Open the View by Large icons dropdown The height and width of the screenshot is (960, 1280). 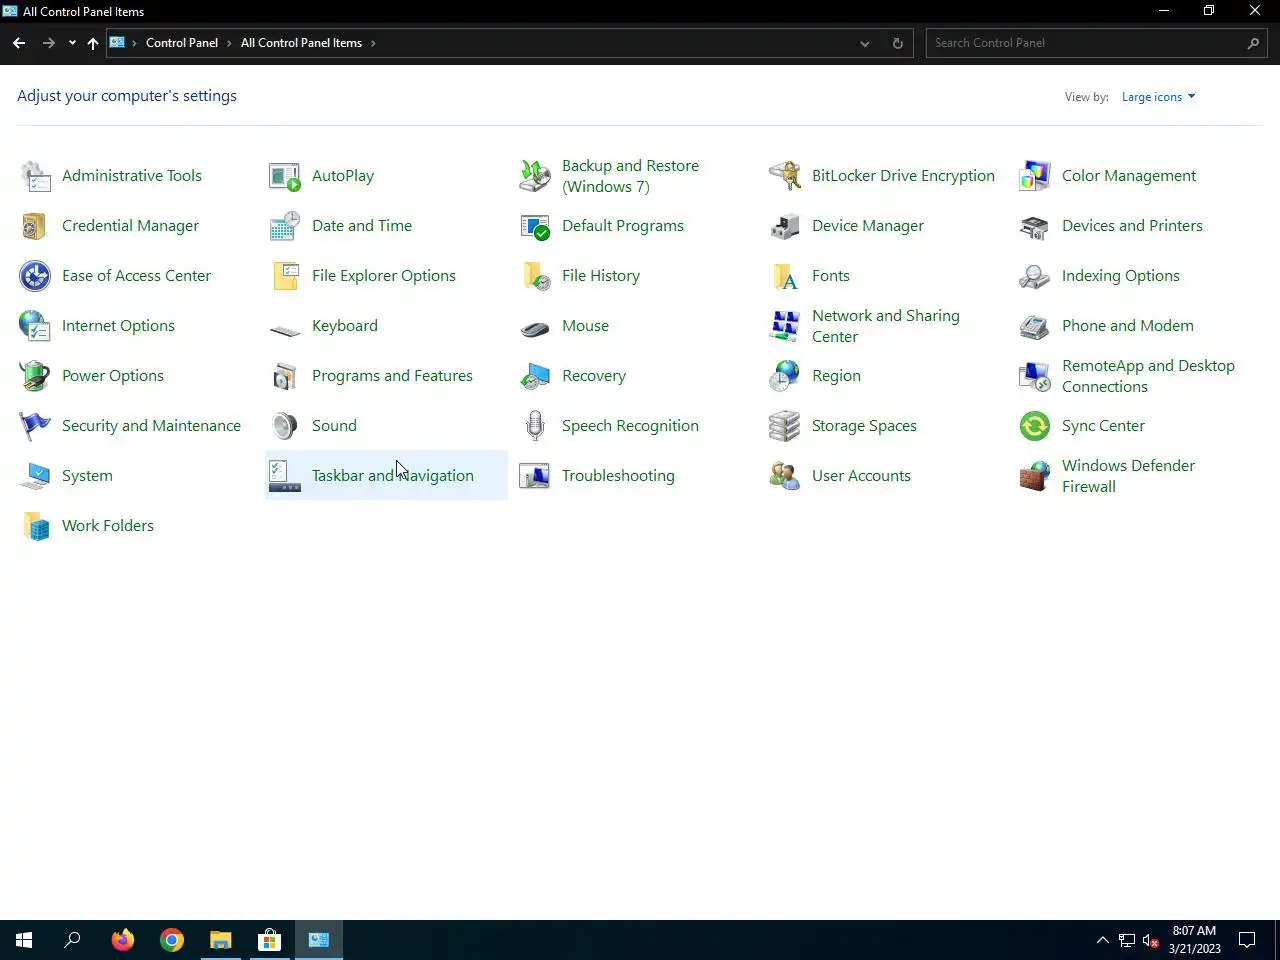click(1158, 97)
